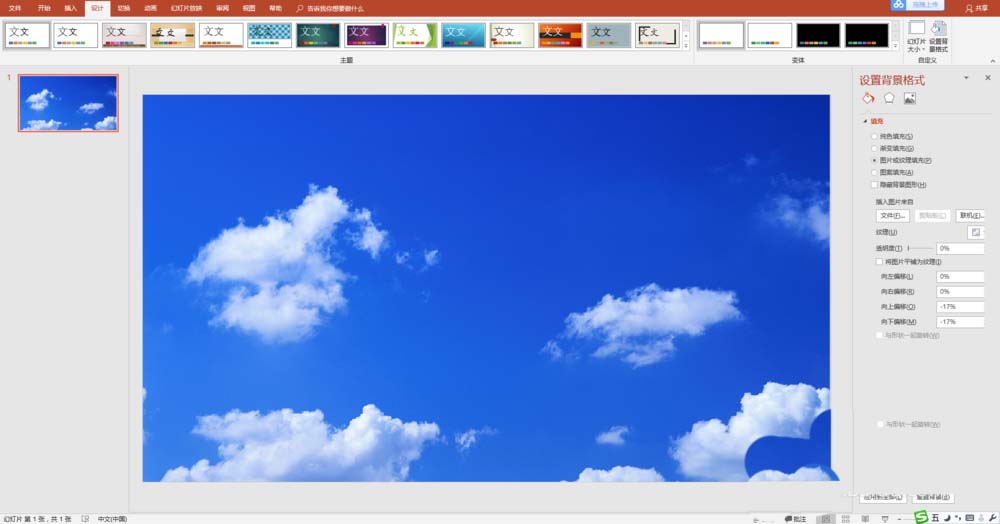Click the offset bottom -17% field

click(960, 323)
